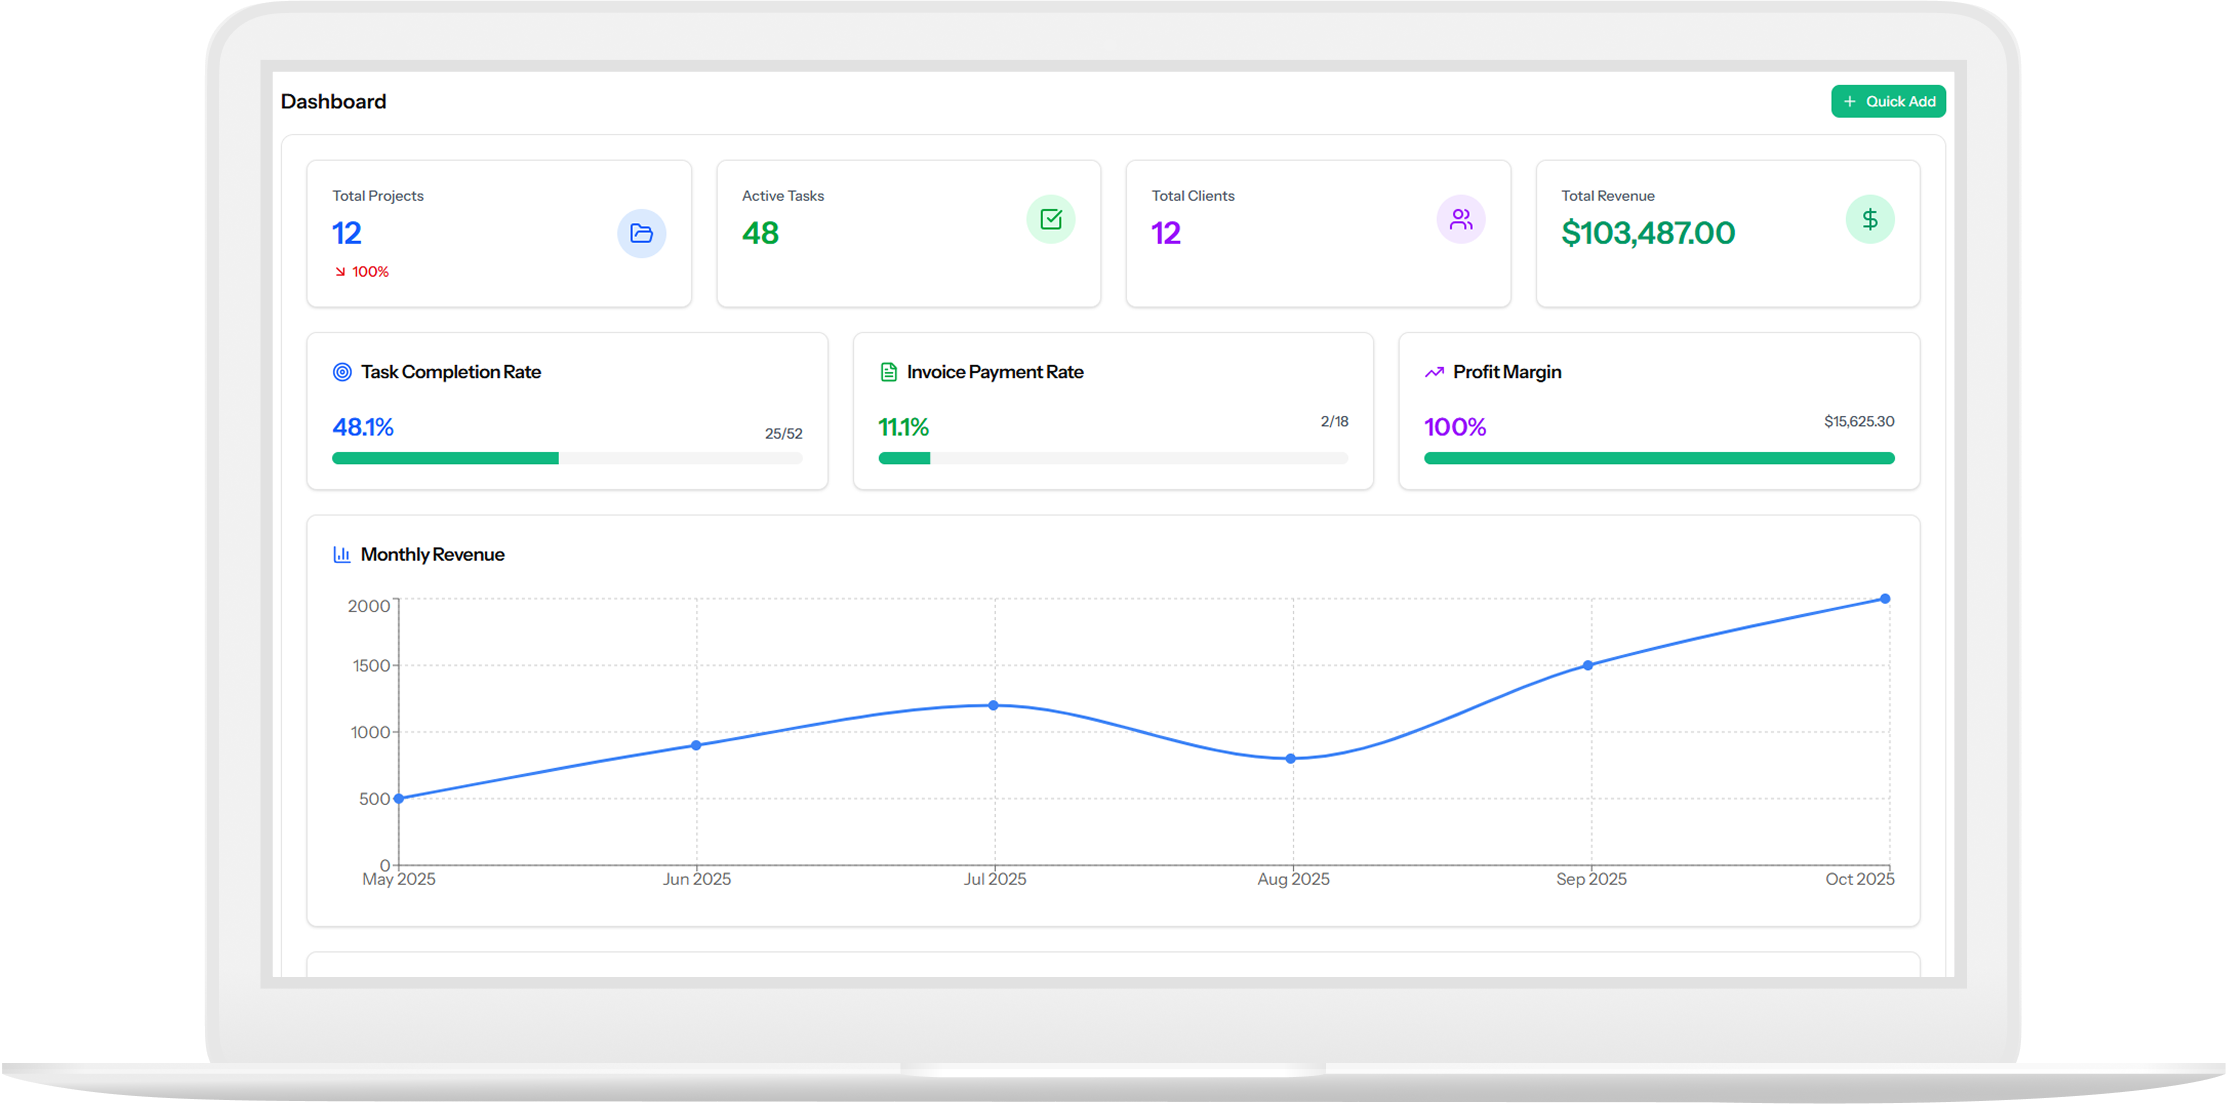Select the Jul 2025 data point

(993, 705)
